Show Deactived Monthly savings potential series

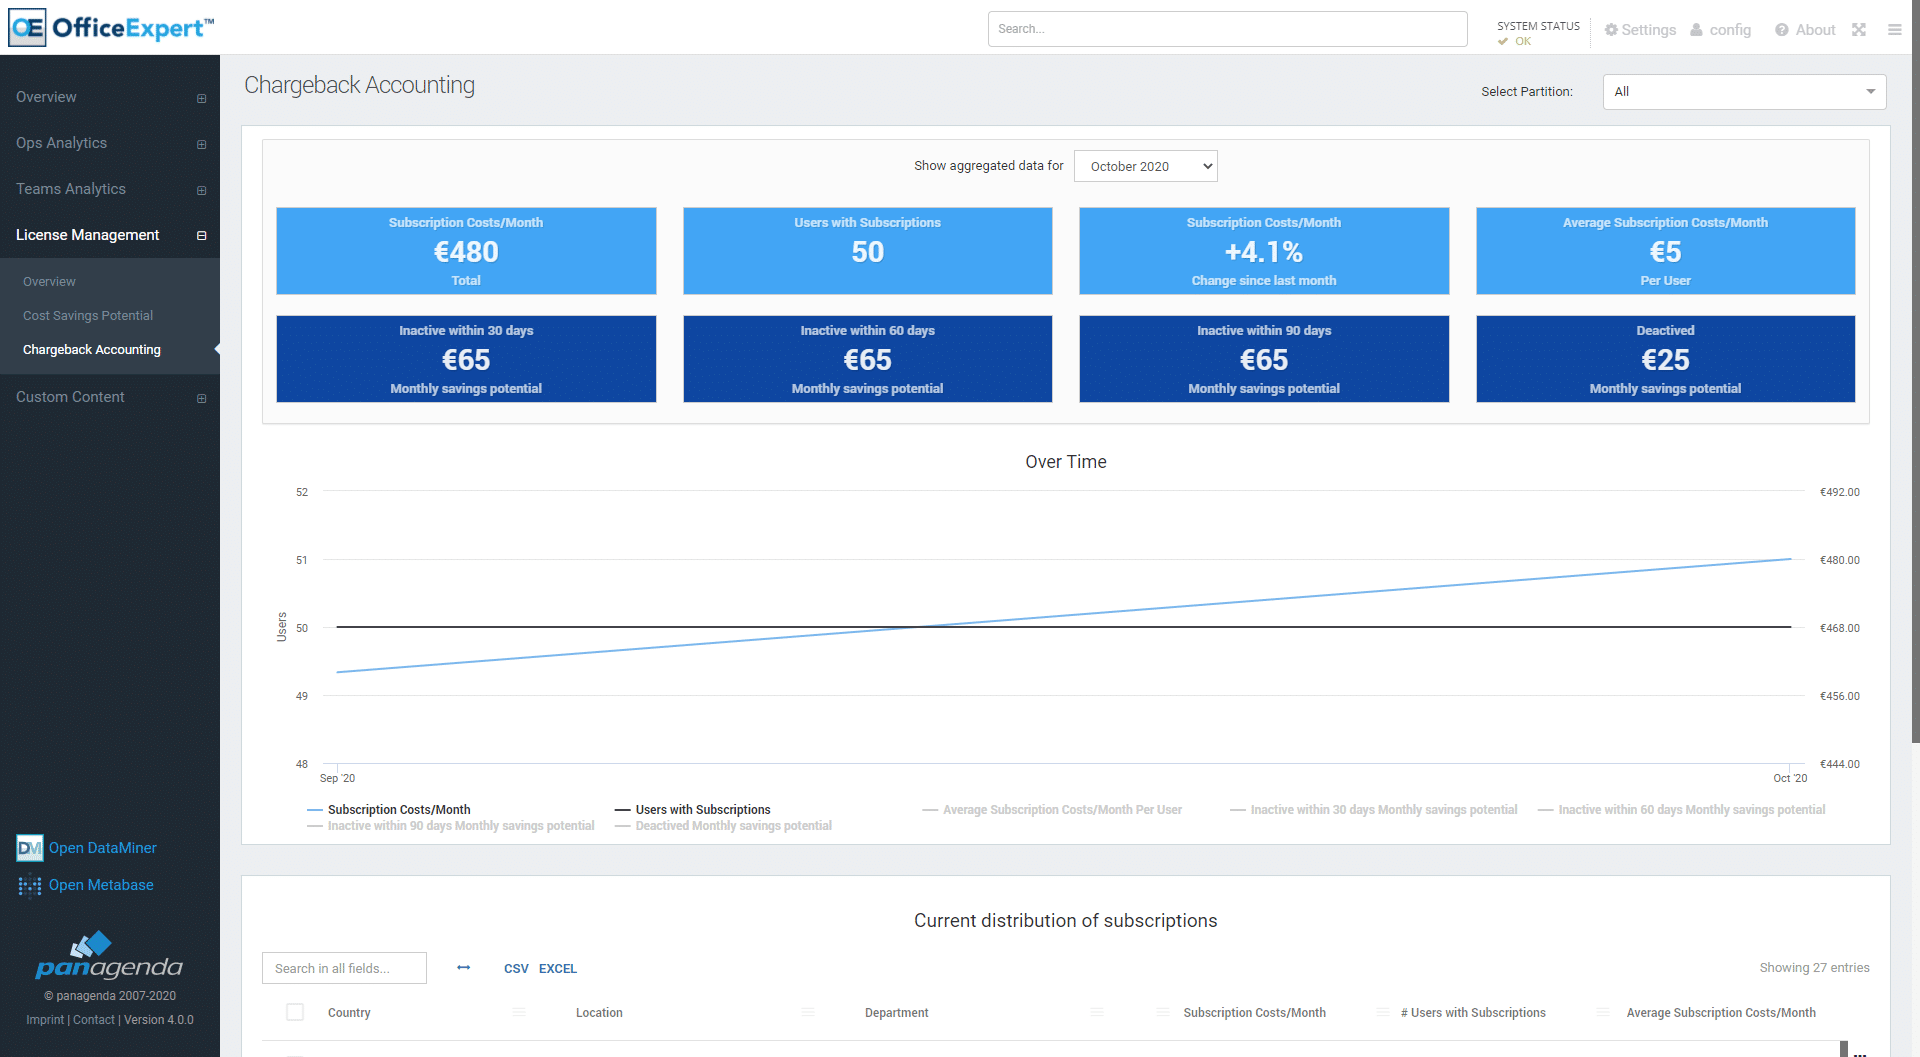tap(733, 826)
